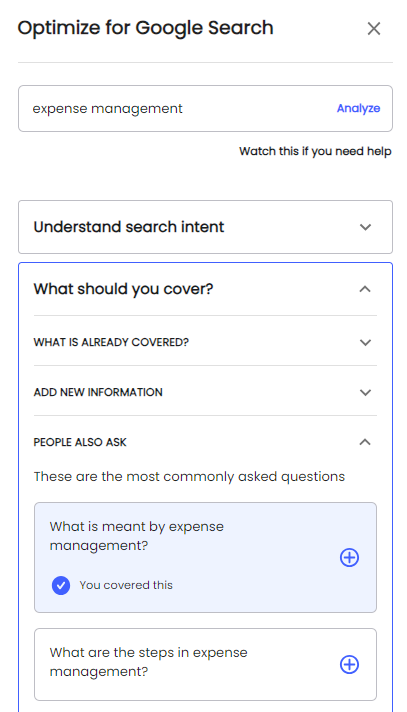Select the What are the steps question card
The image size is (407, 712).
pos(205,665)
